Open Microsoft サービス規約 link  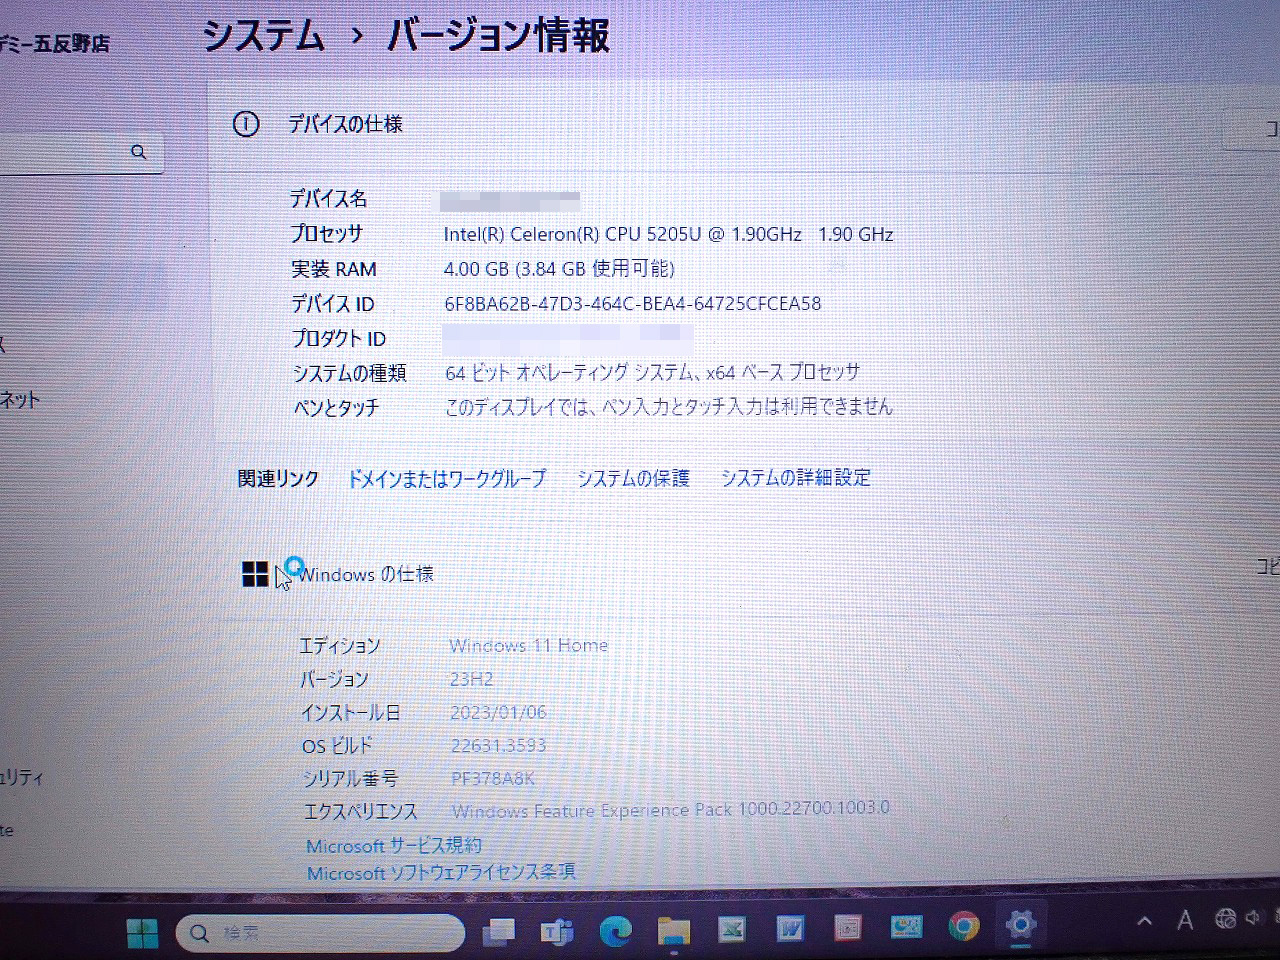tap(394, 846)
